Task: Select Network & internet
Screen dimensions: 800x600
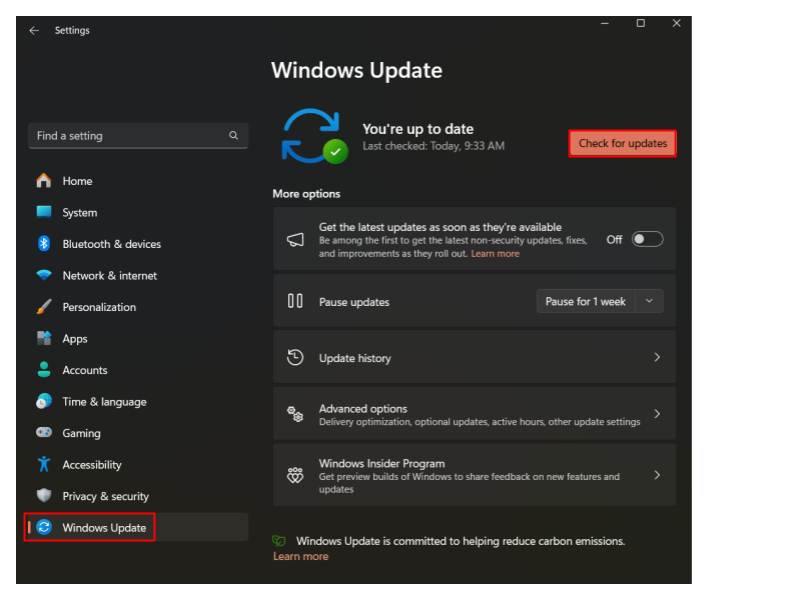Action: 138,276
